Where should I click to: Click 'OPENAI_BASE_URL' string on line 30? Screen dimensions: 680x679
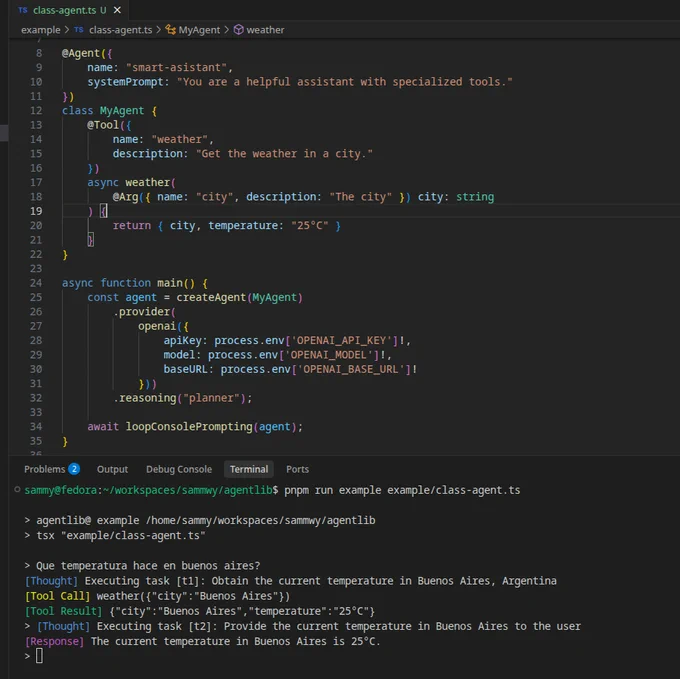click(x=350, y=369)
